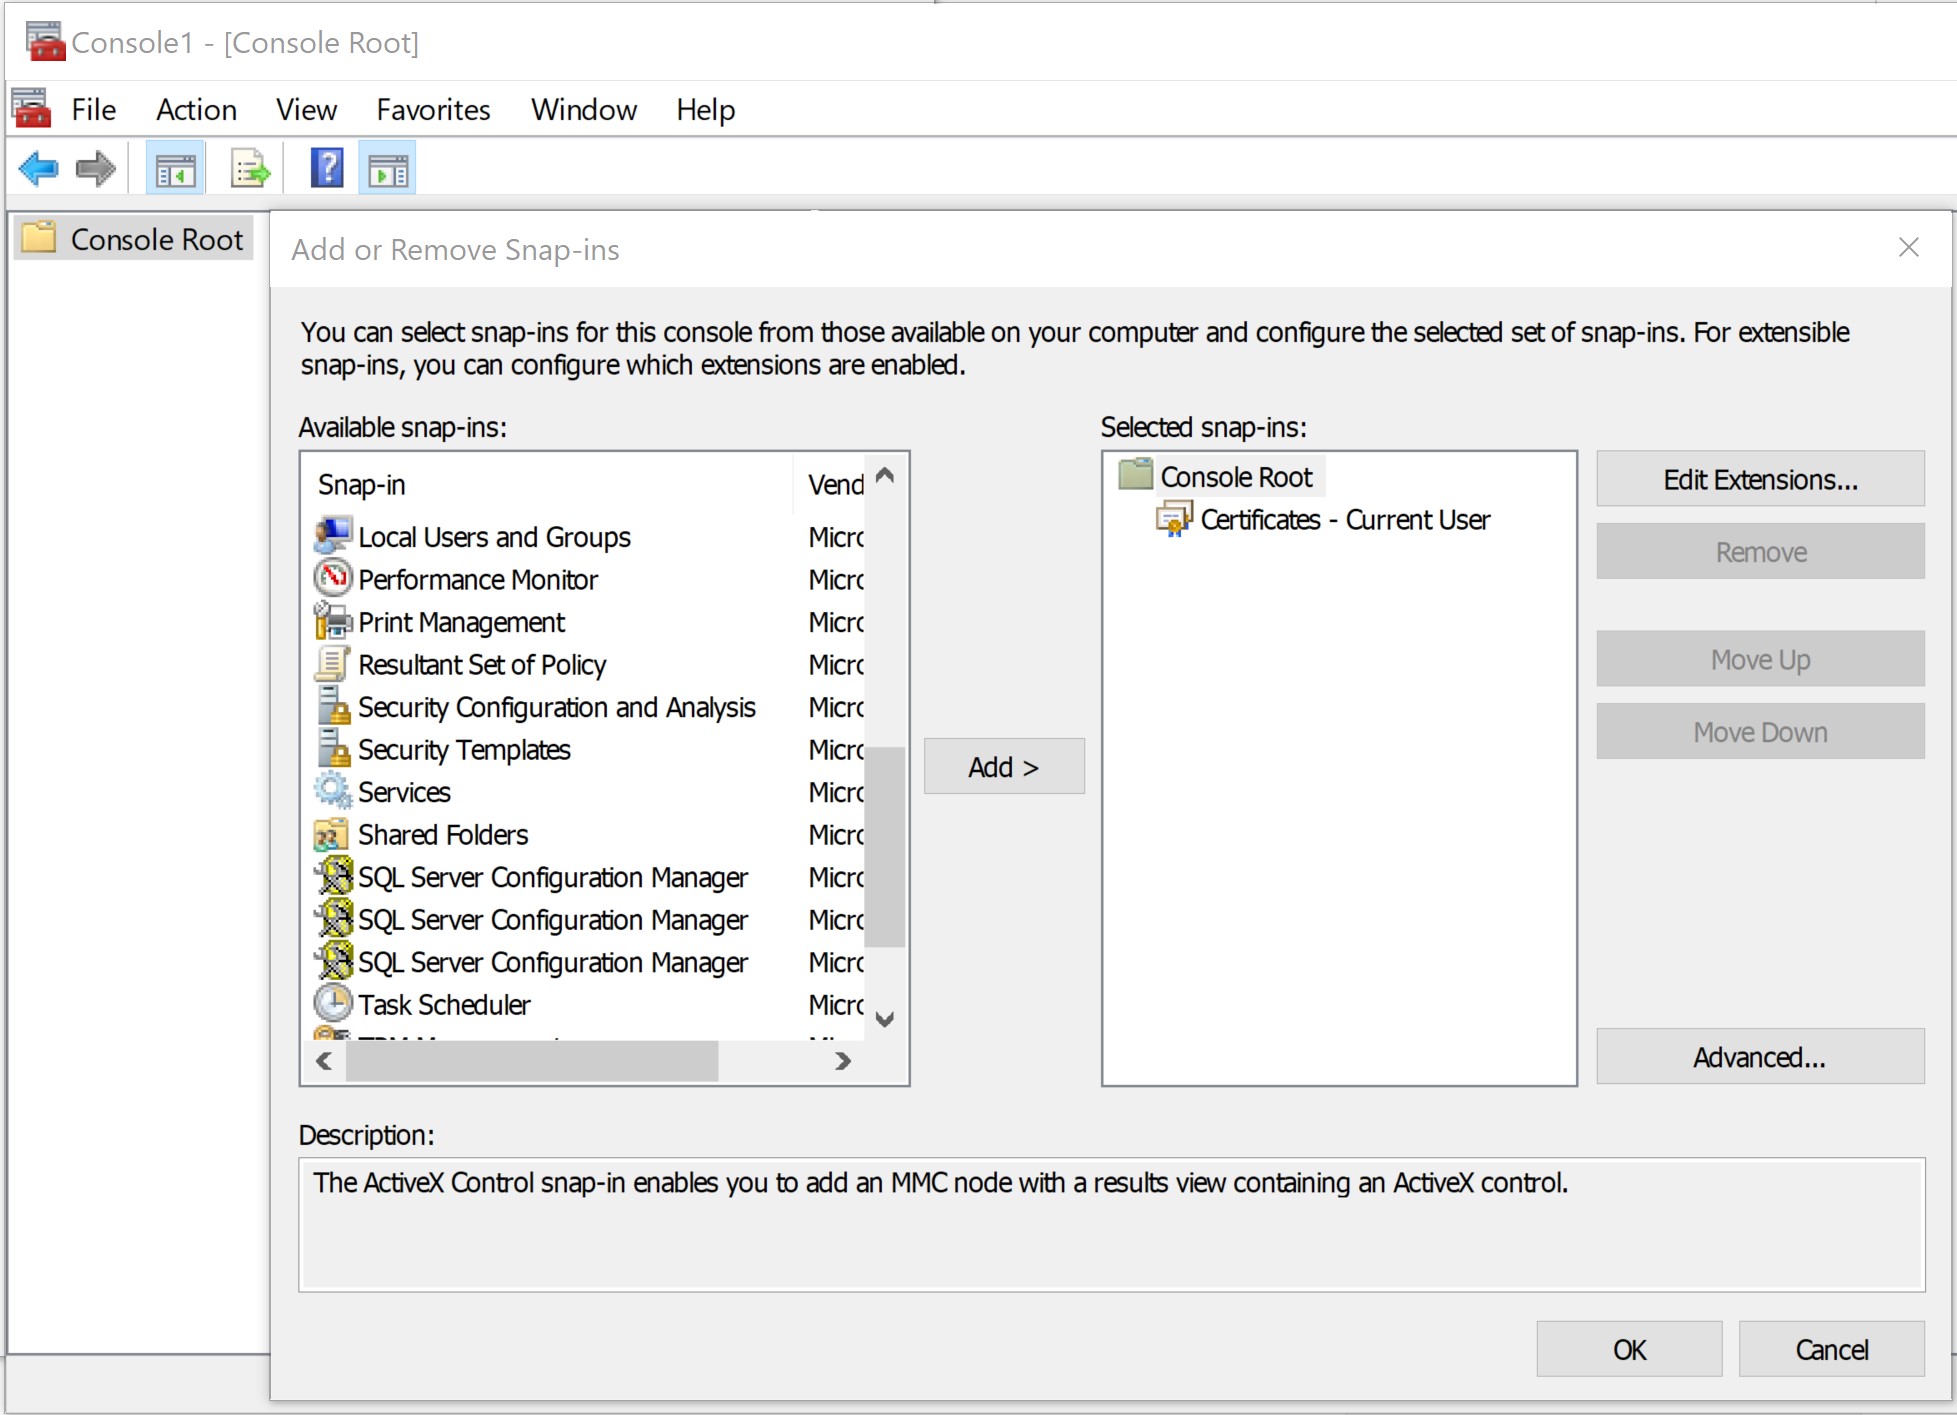Open the Help menu
1957x1415 pixels.
coord(705,109)
